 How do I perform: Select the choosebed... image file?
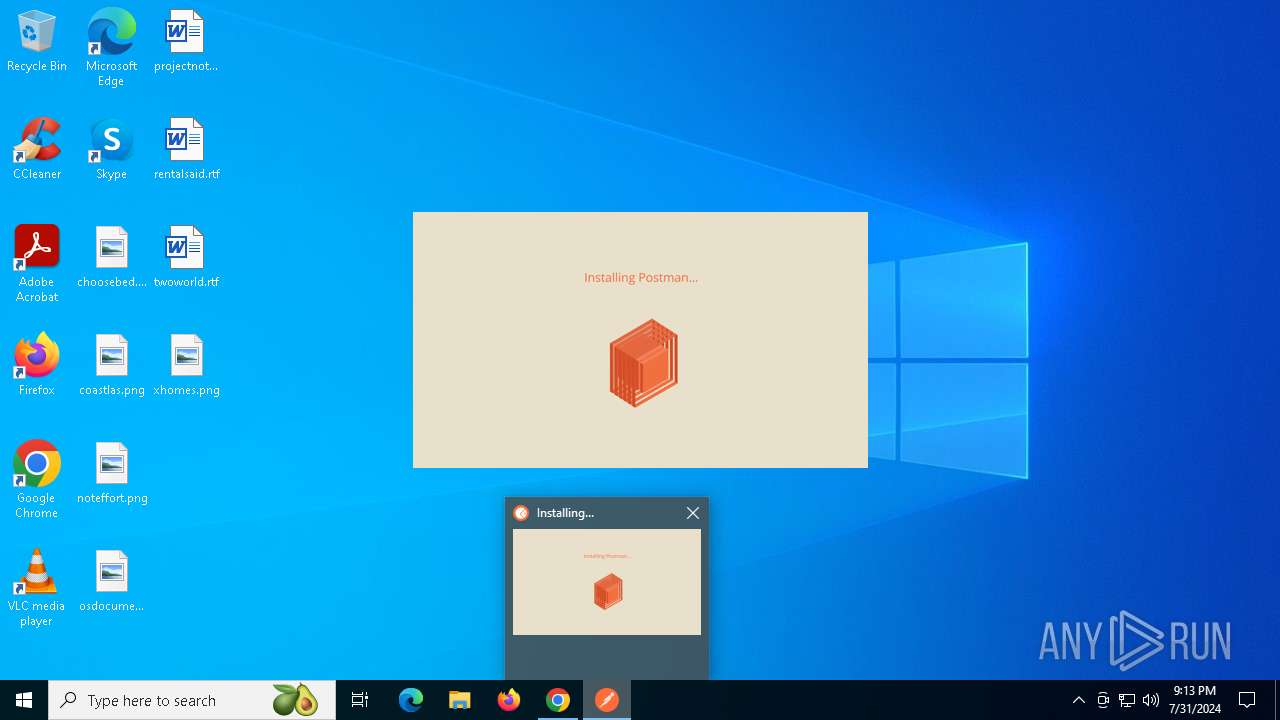pyautogui.click(x=111, y=258)
